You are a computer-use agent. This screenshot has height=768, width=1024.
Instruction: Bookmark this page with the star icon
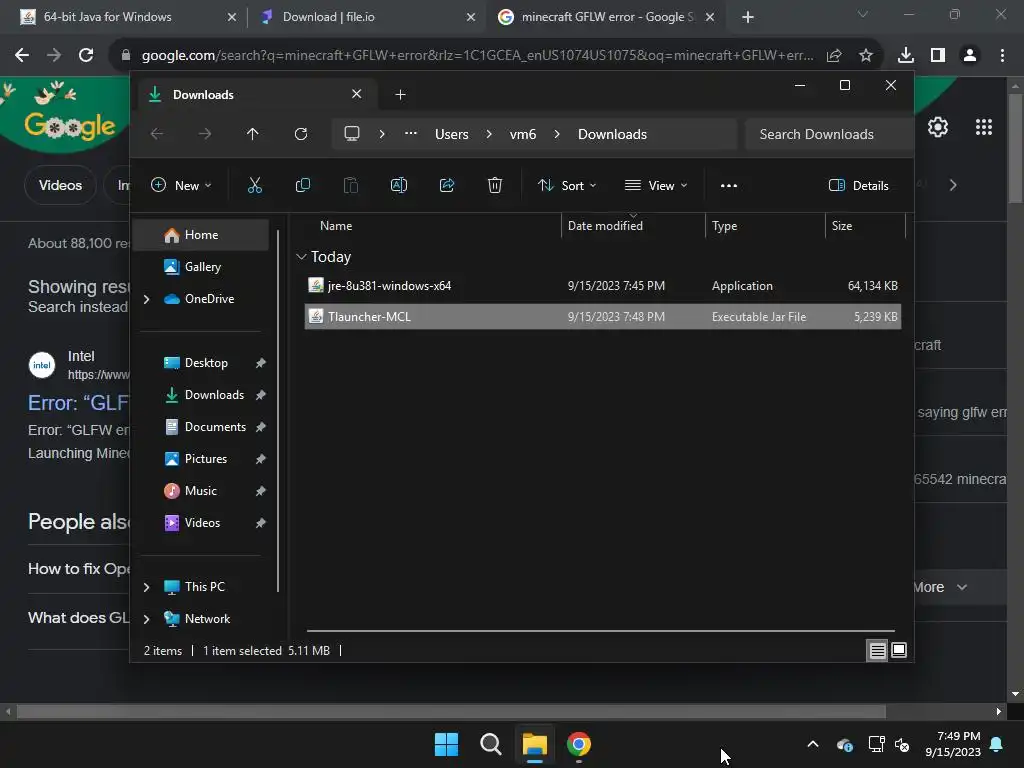click(x=866, y=56)
